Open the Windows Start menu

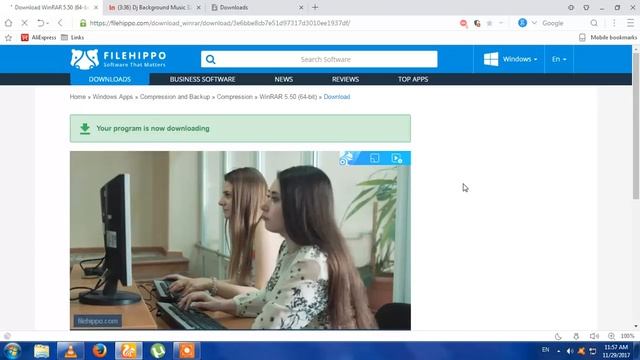[12, 351]
